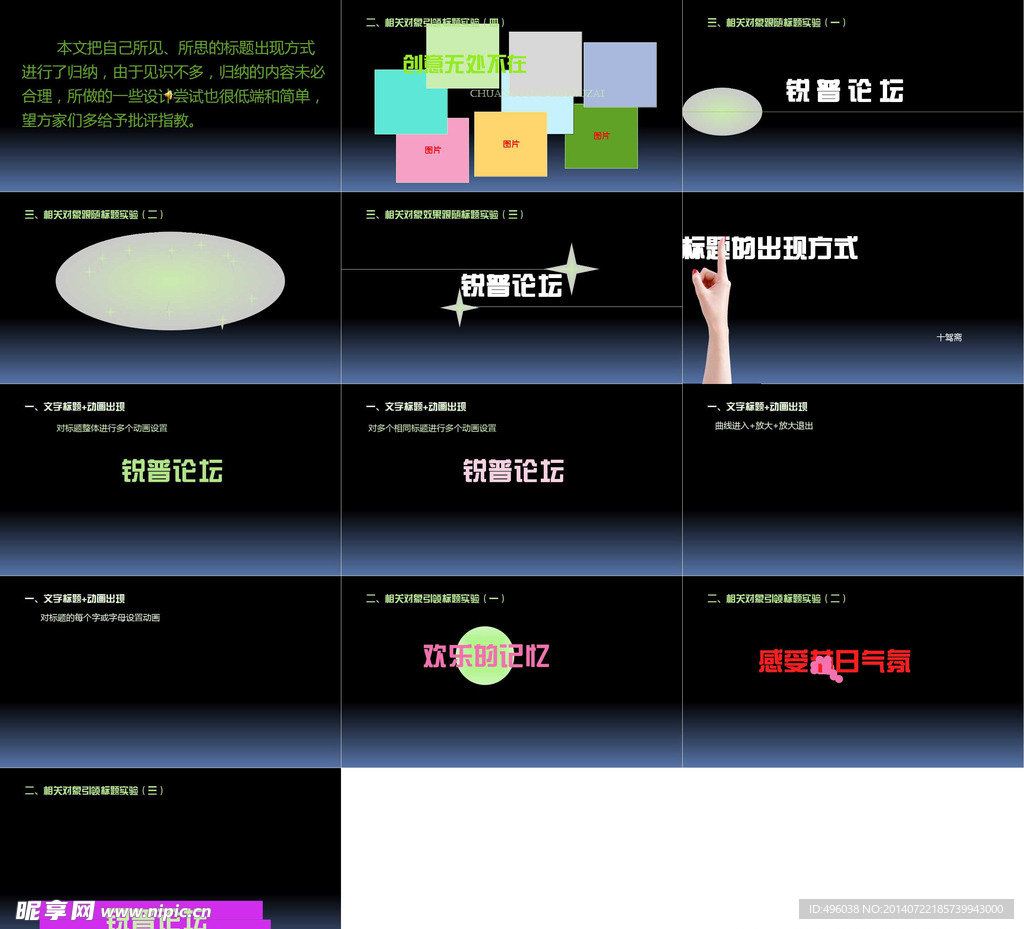This screenshot has width=1024, height=929.
Task: Click the 十驾斋 author text
Action: 949,338
